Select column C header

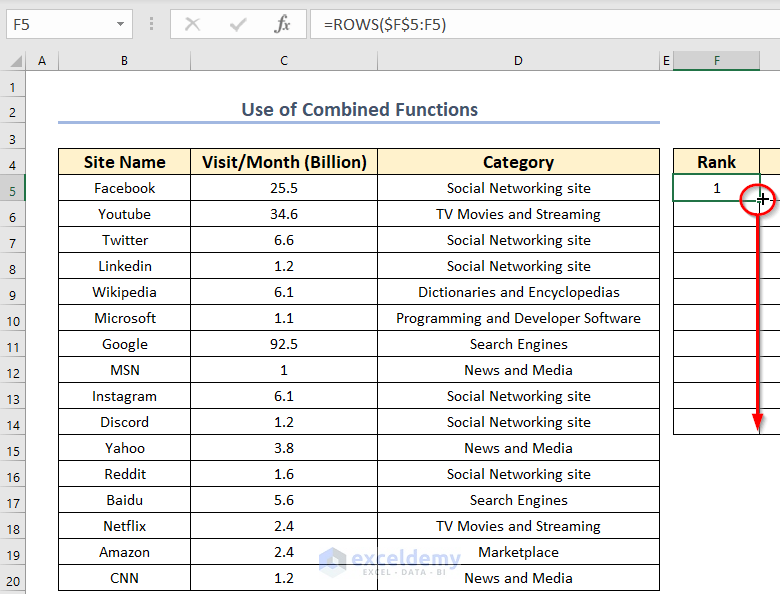tap(284, 61)
